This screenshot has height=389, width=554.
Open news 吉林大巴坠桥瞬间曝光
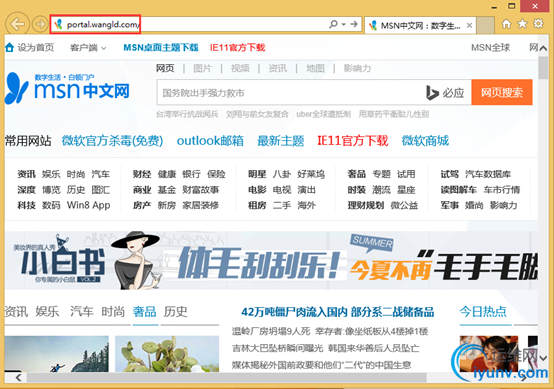pos(277,348)
